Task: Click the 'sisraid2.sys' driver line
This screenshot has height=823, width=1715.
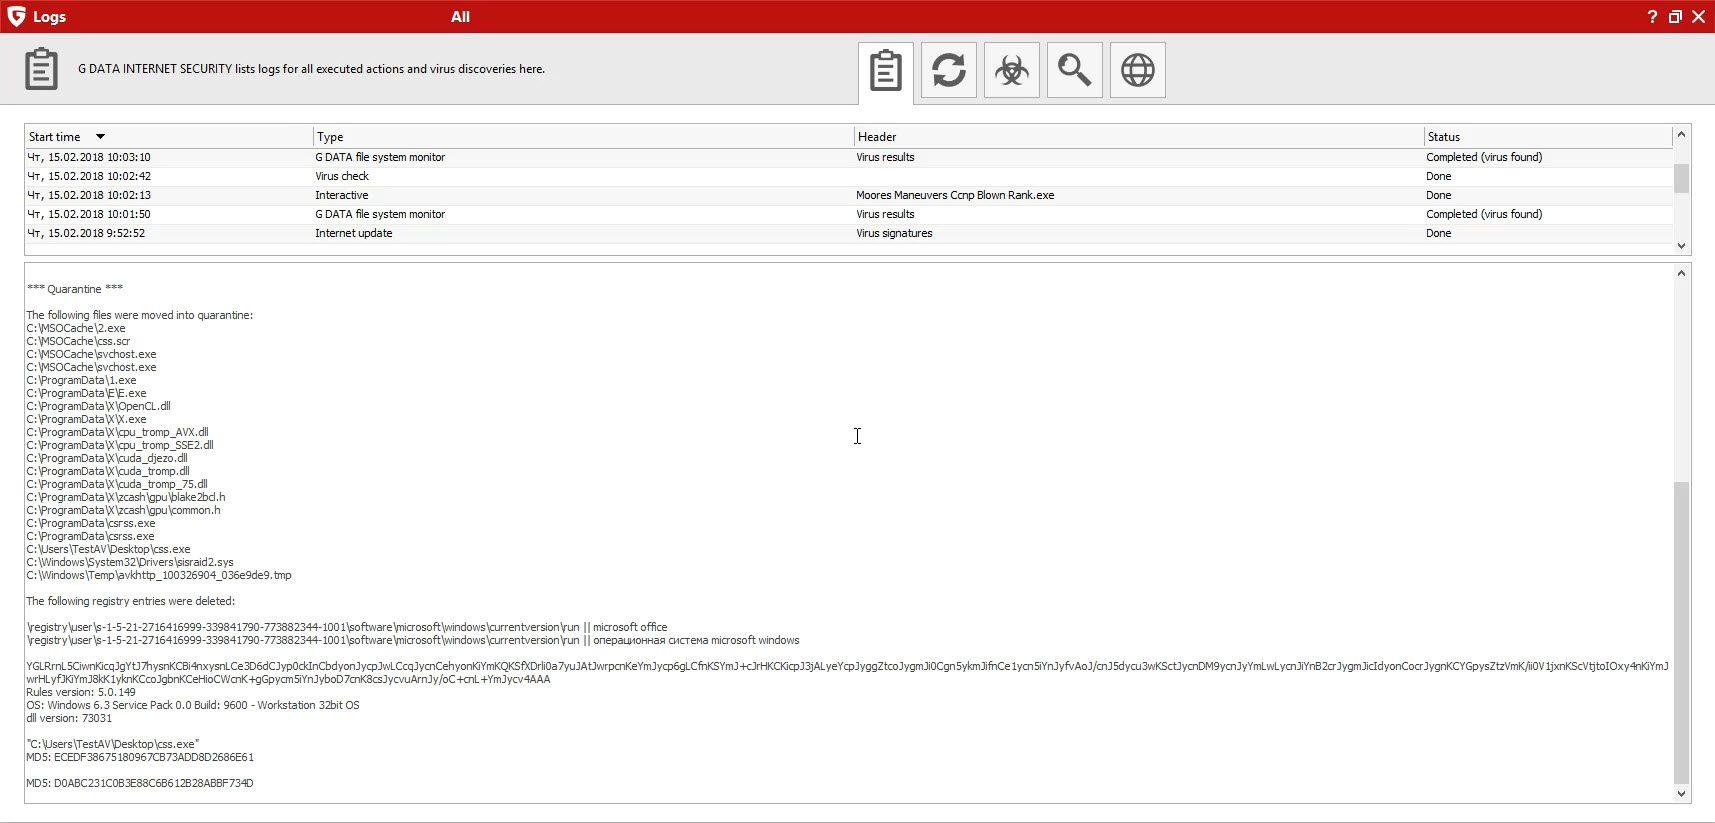Action: click(x=130, y=562)
